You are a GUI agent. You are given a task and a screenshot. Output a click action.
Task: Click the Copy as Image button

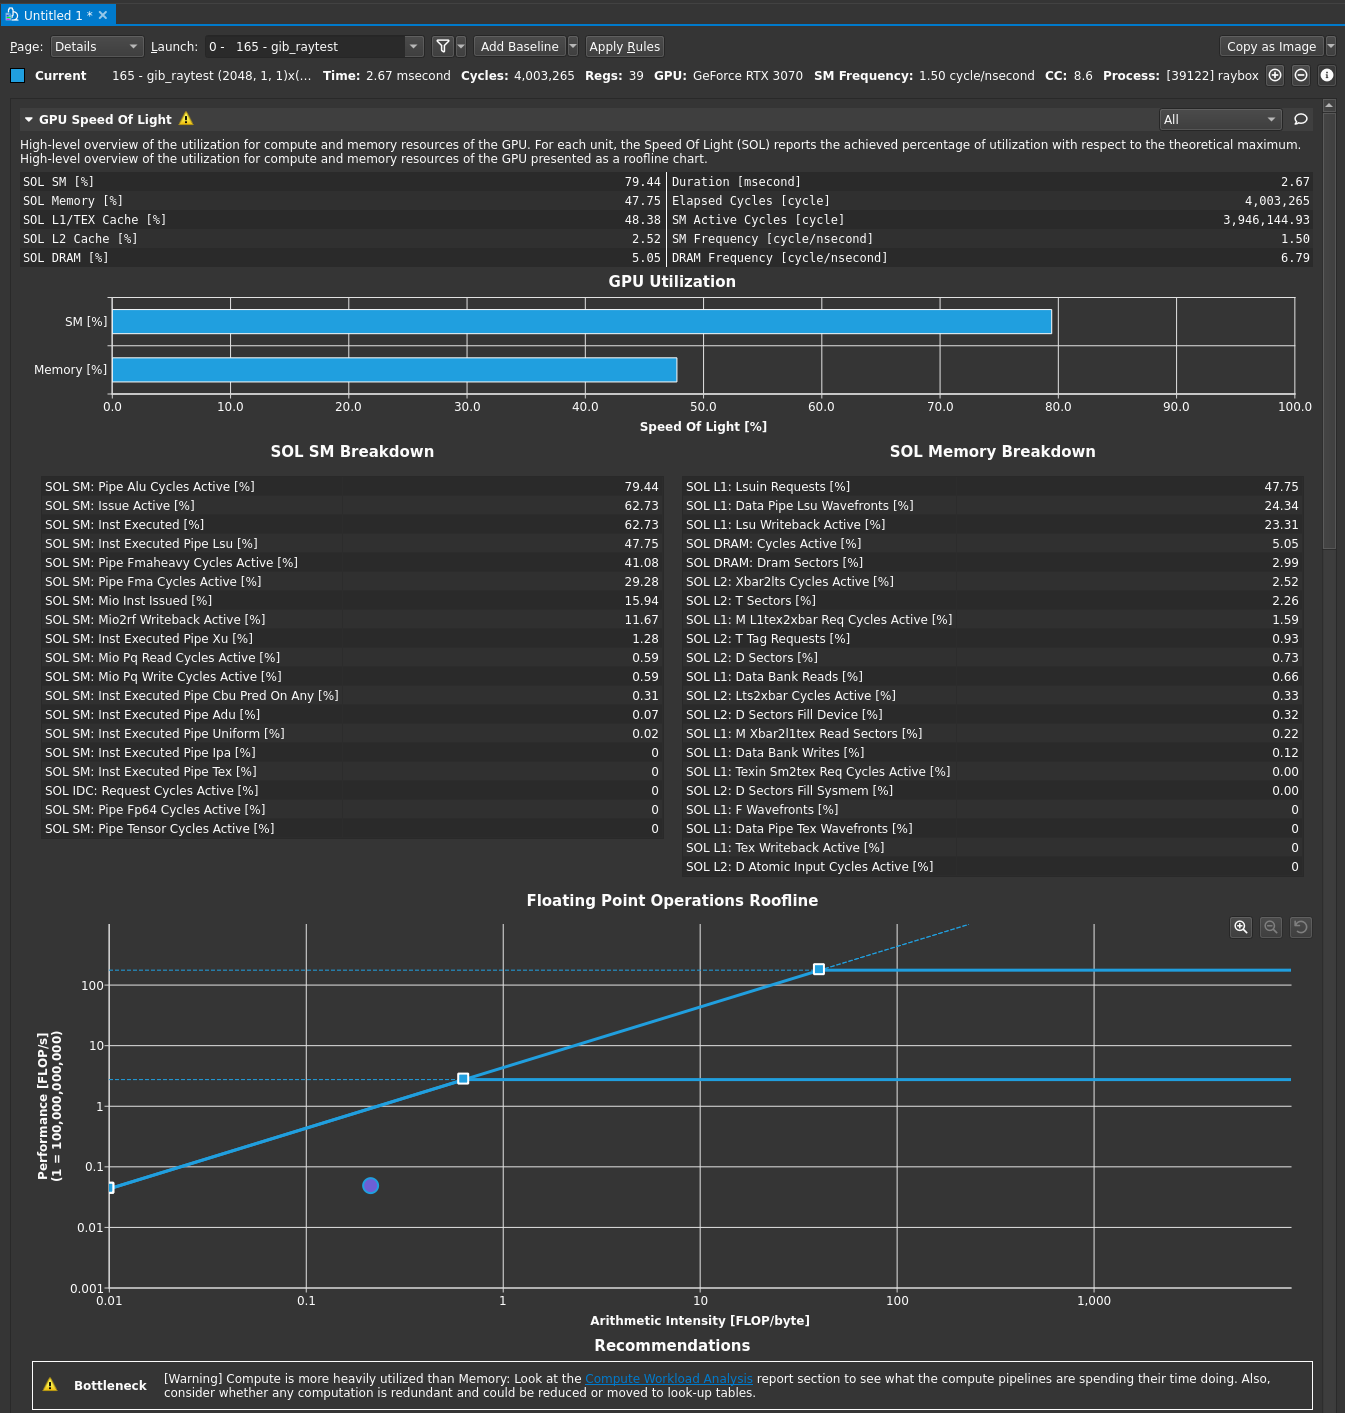(1272, 46)
